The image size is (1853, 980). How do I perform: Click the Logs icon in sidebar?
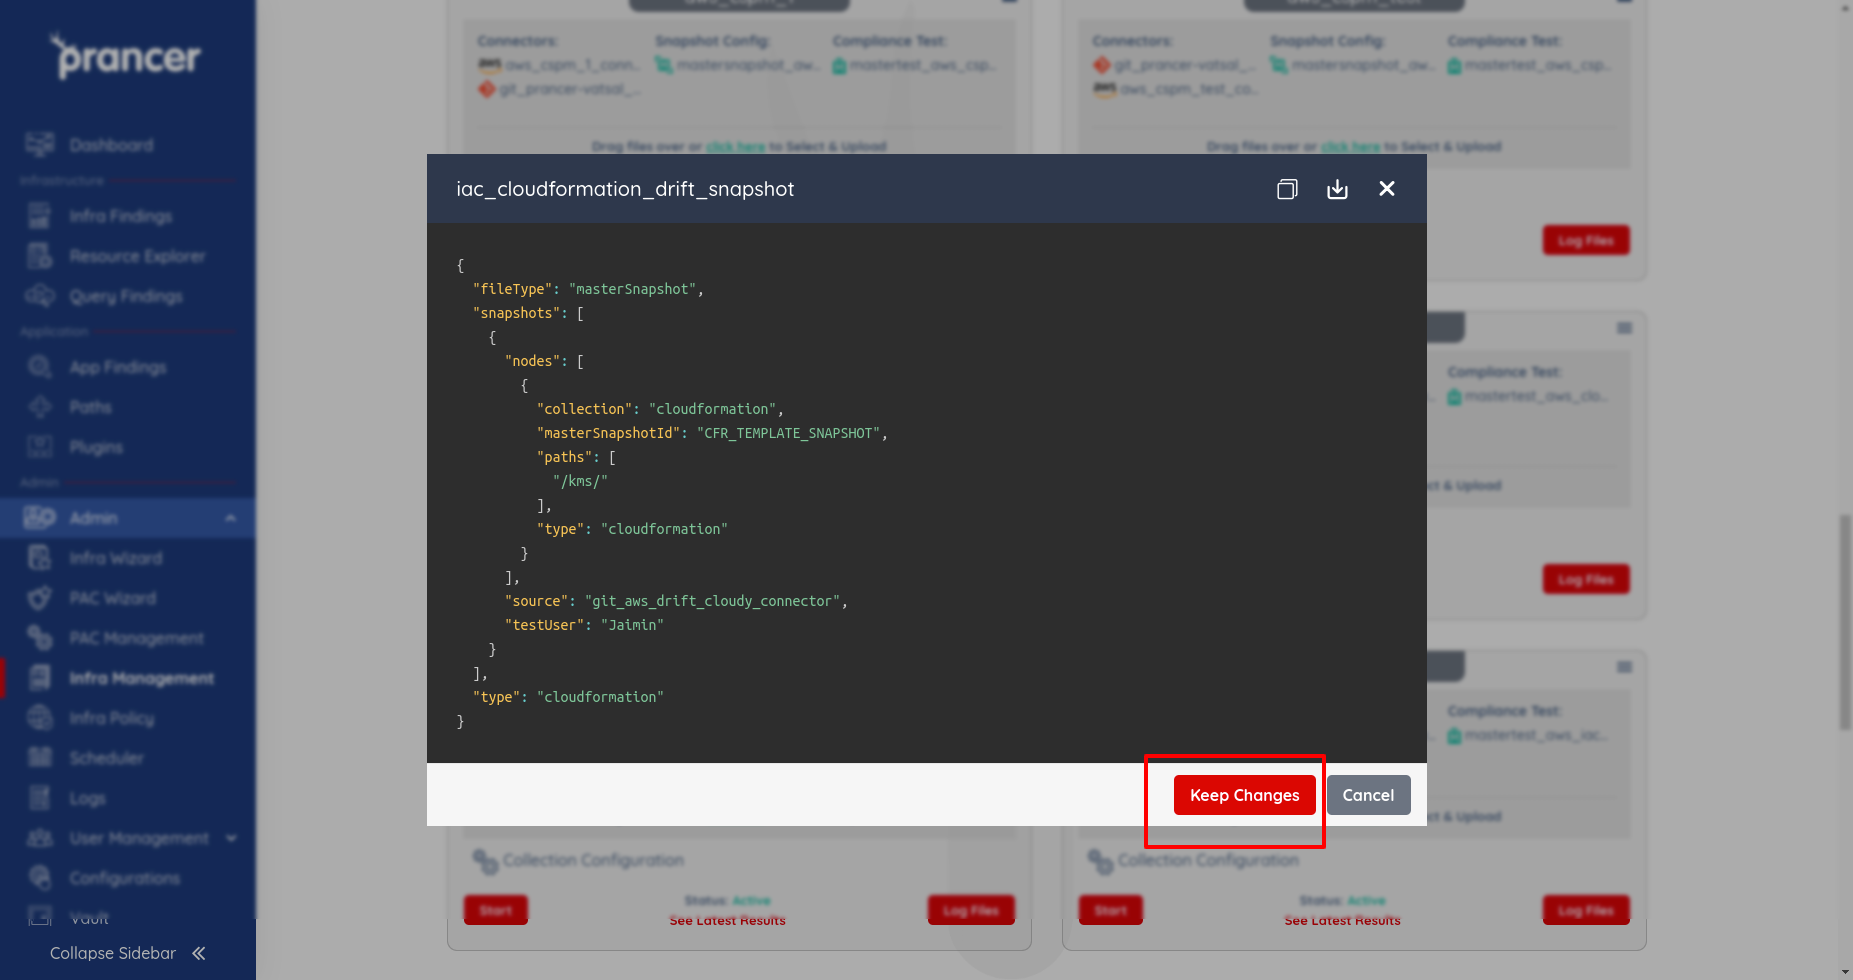click(39, 797)
